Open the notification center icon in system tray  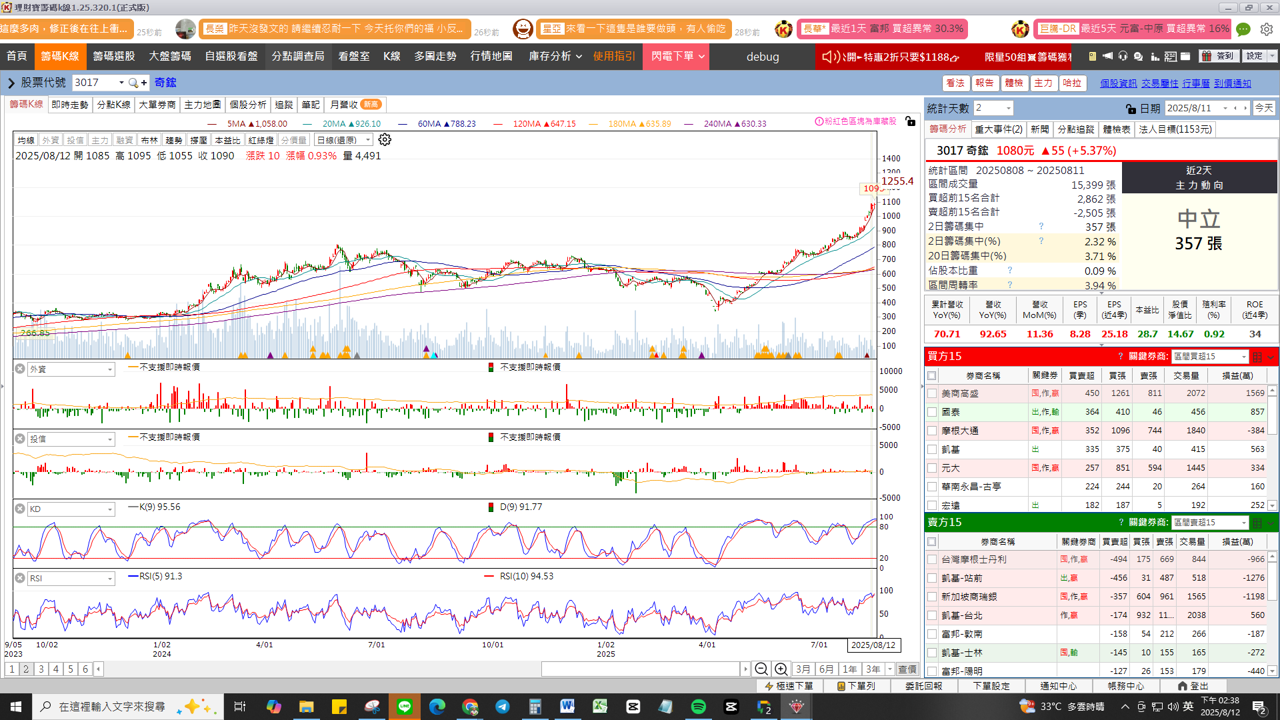point(1260,707)
